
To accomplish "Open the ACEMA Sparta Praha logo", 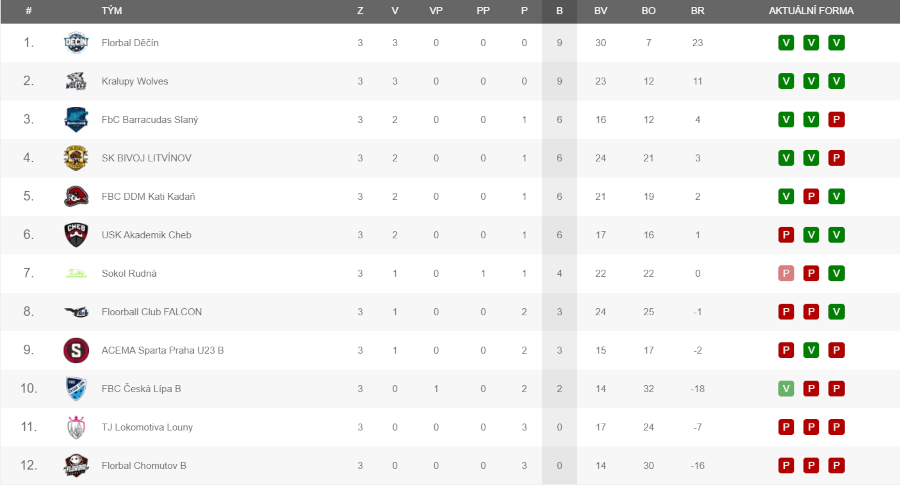I will 76,350.
